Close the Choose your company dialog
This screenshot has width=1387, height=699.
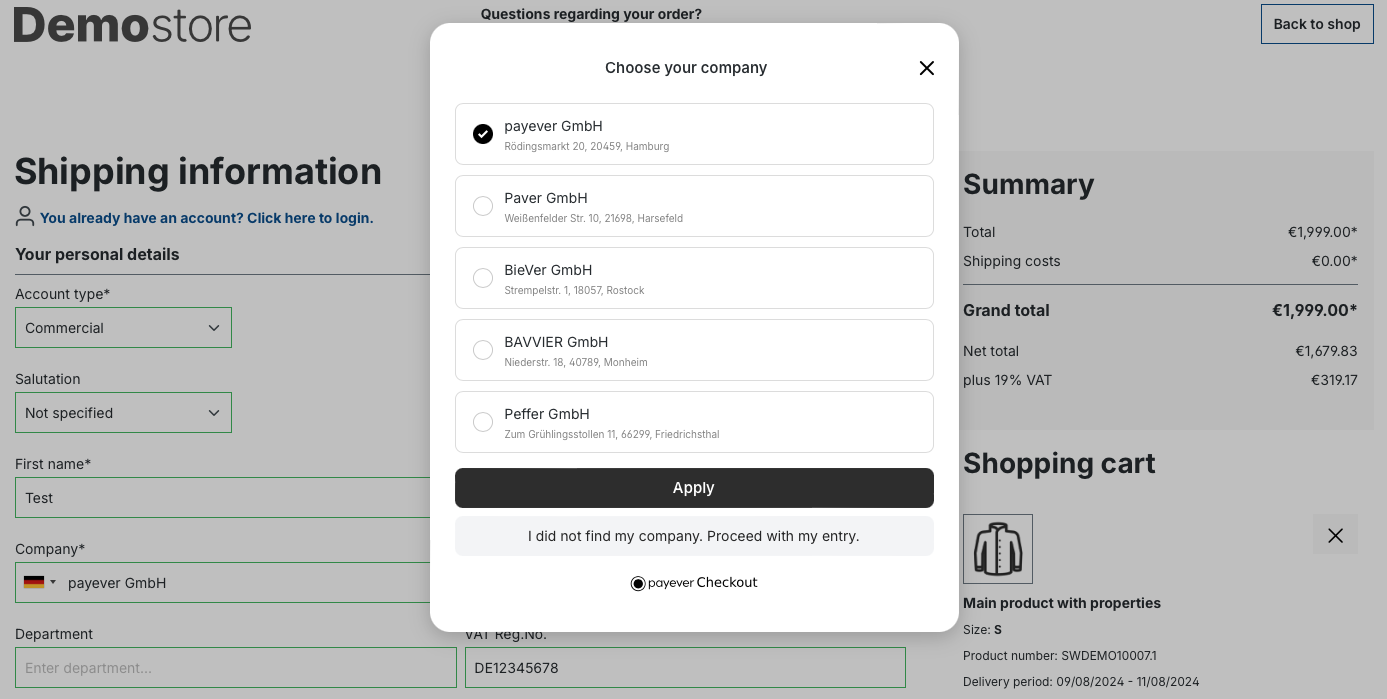pyautogui.click(x=926, y=68)
